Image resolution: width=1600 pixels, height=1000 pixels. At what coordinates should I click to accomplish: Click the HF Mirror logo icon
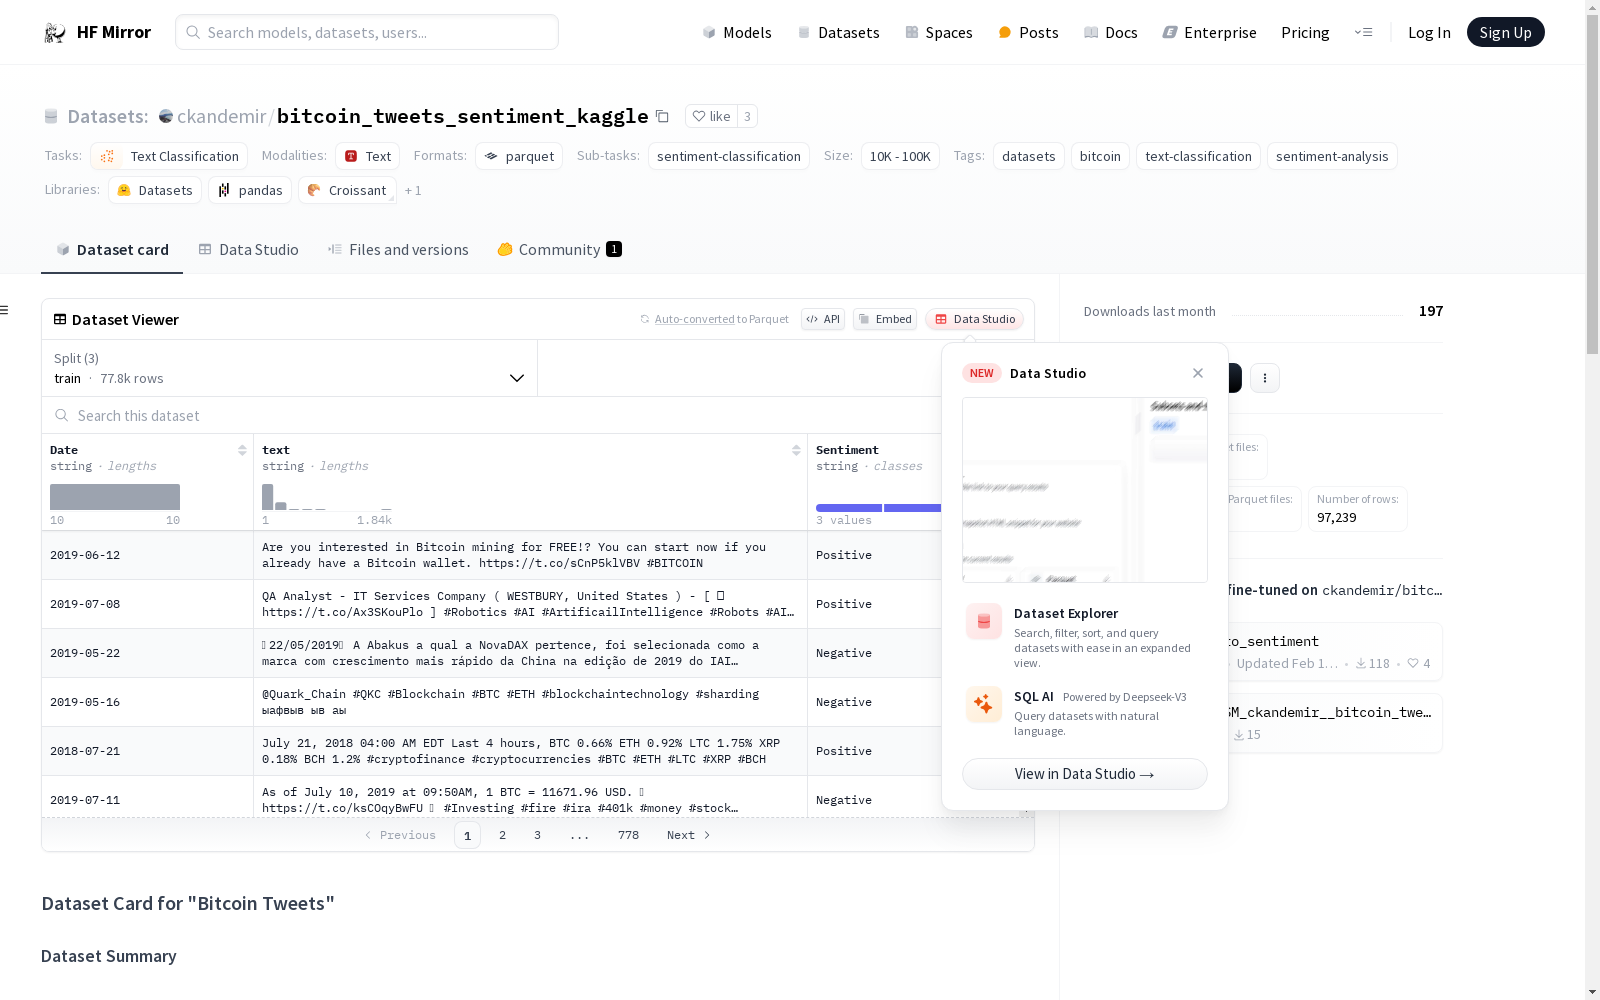55,33
